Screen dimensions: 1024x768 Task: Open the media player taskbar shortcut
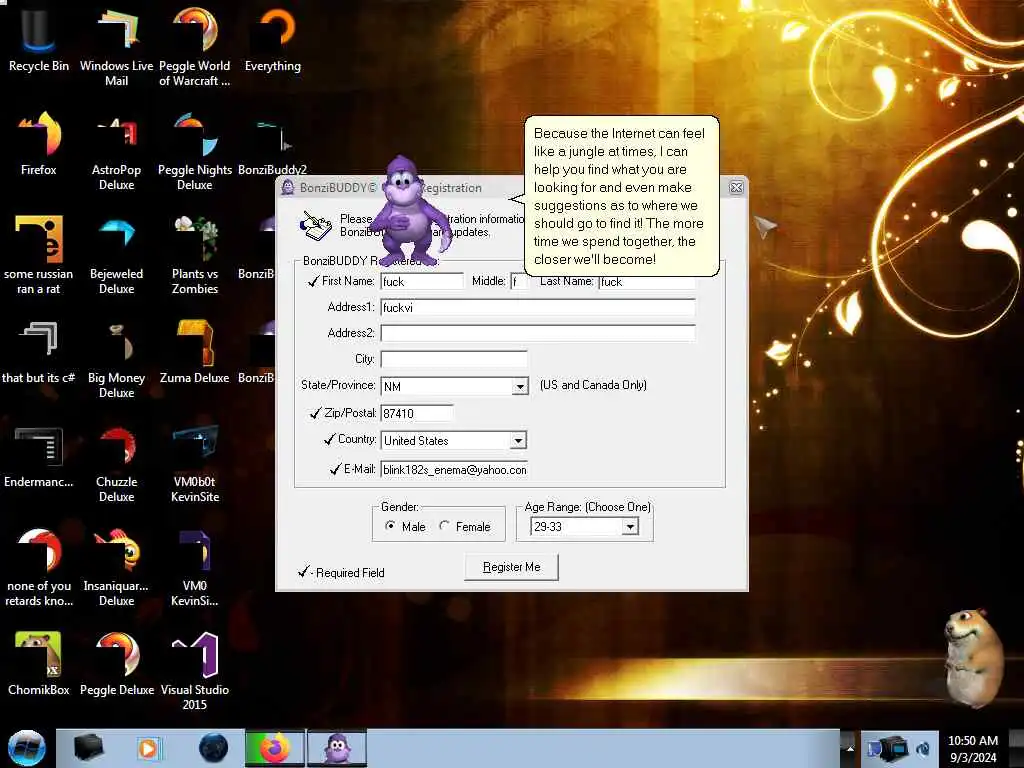(149, 748)
